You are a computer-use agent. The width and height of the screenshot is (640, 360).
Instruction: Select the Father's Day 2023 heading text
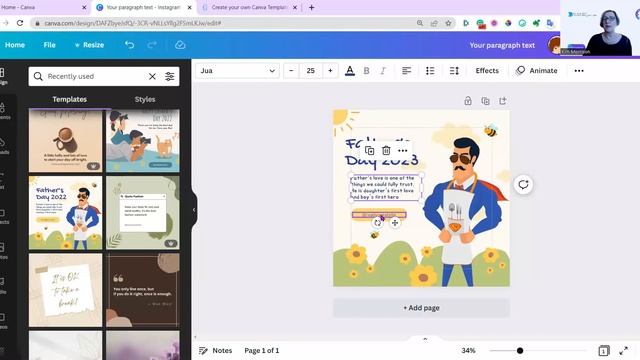381,152
